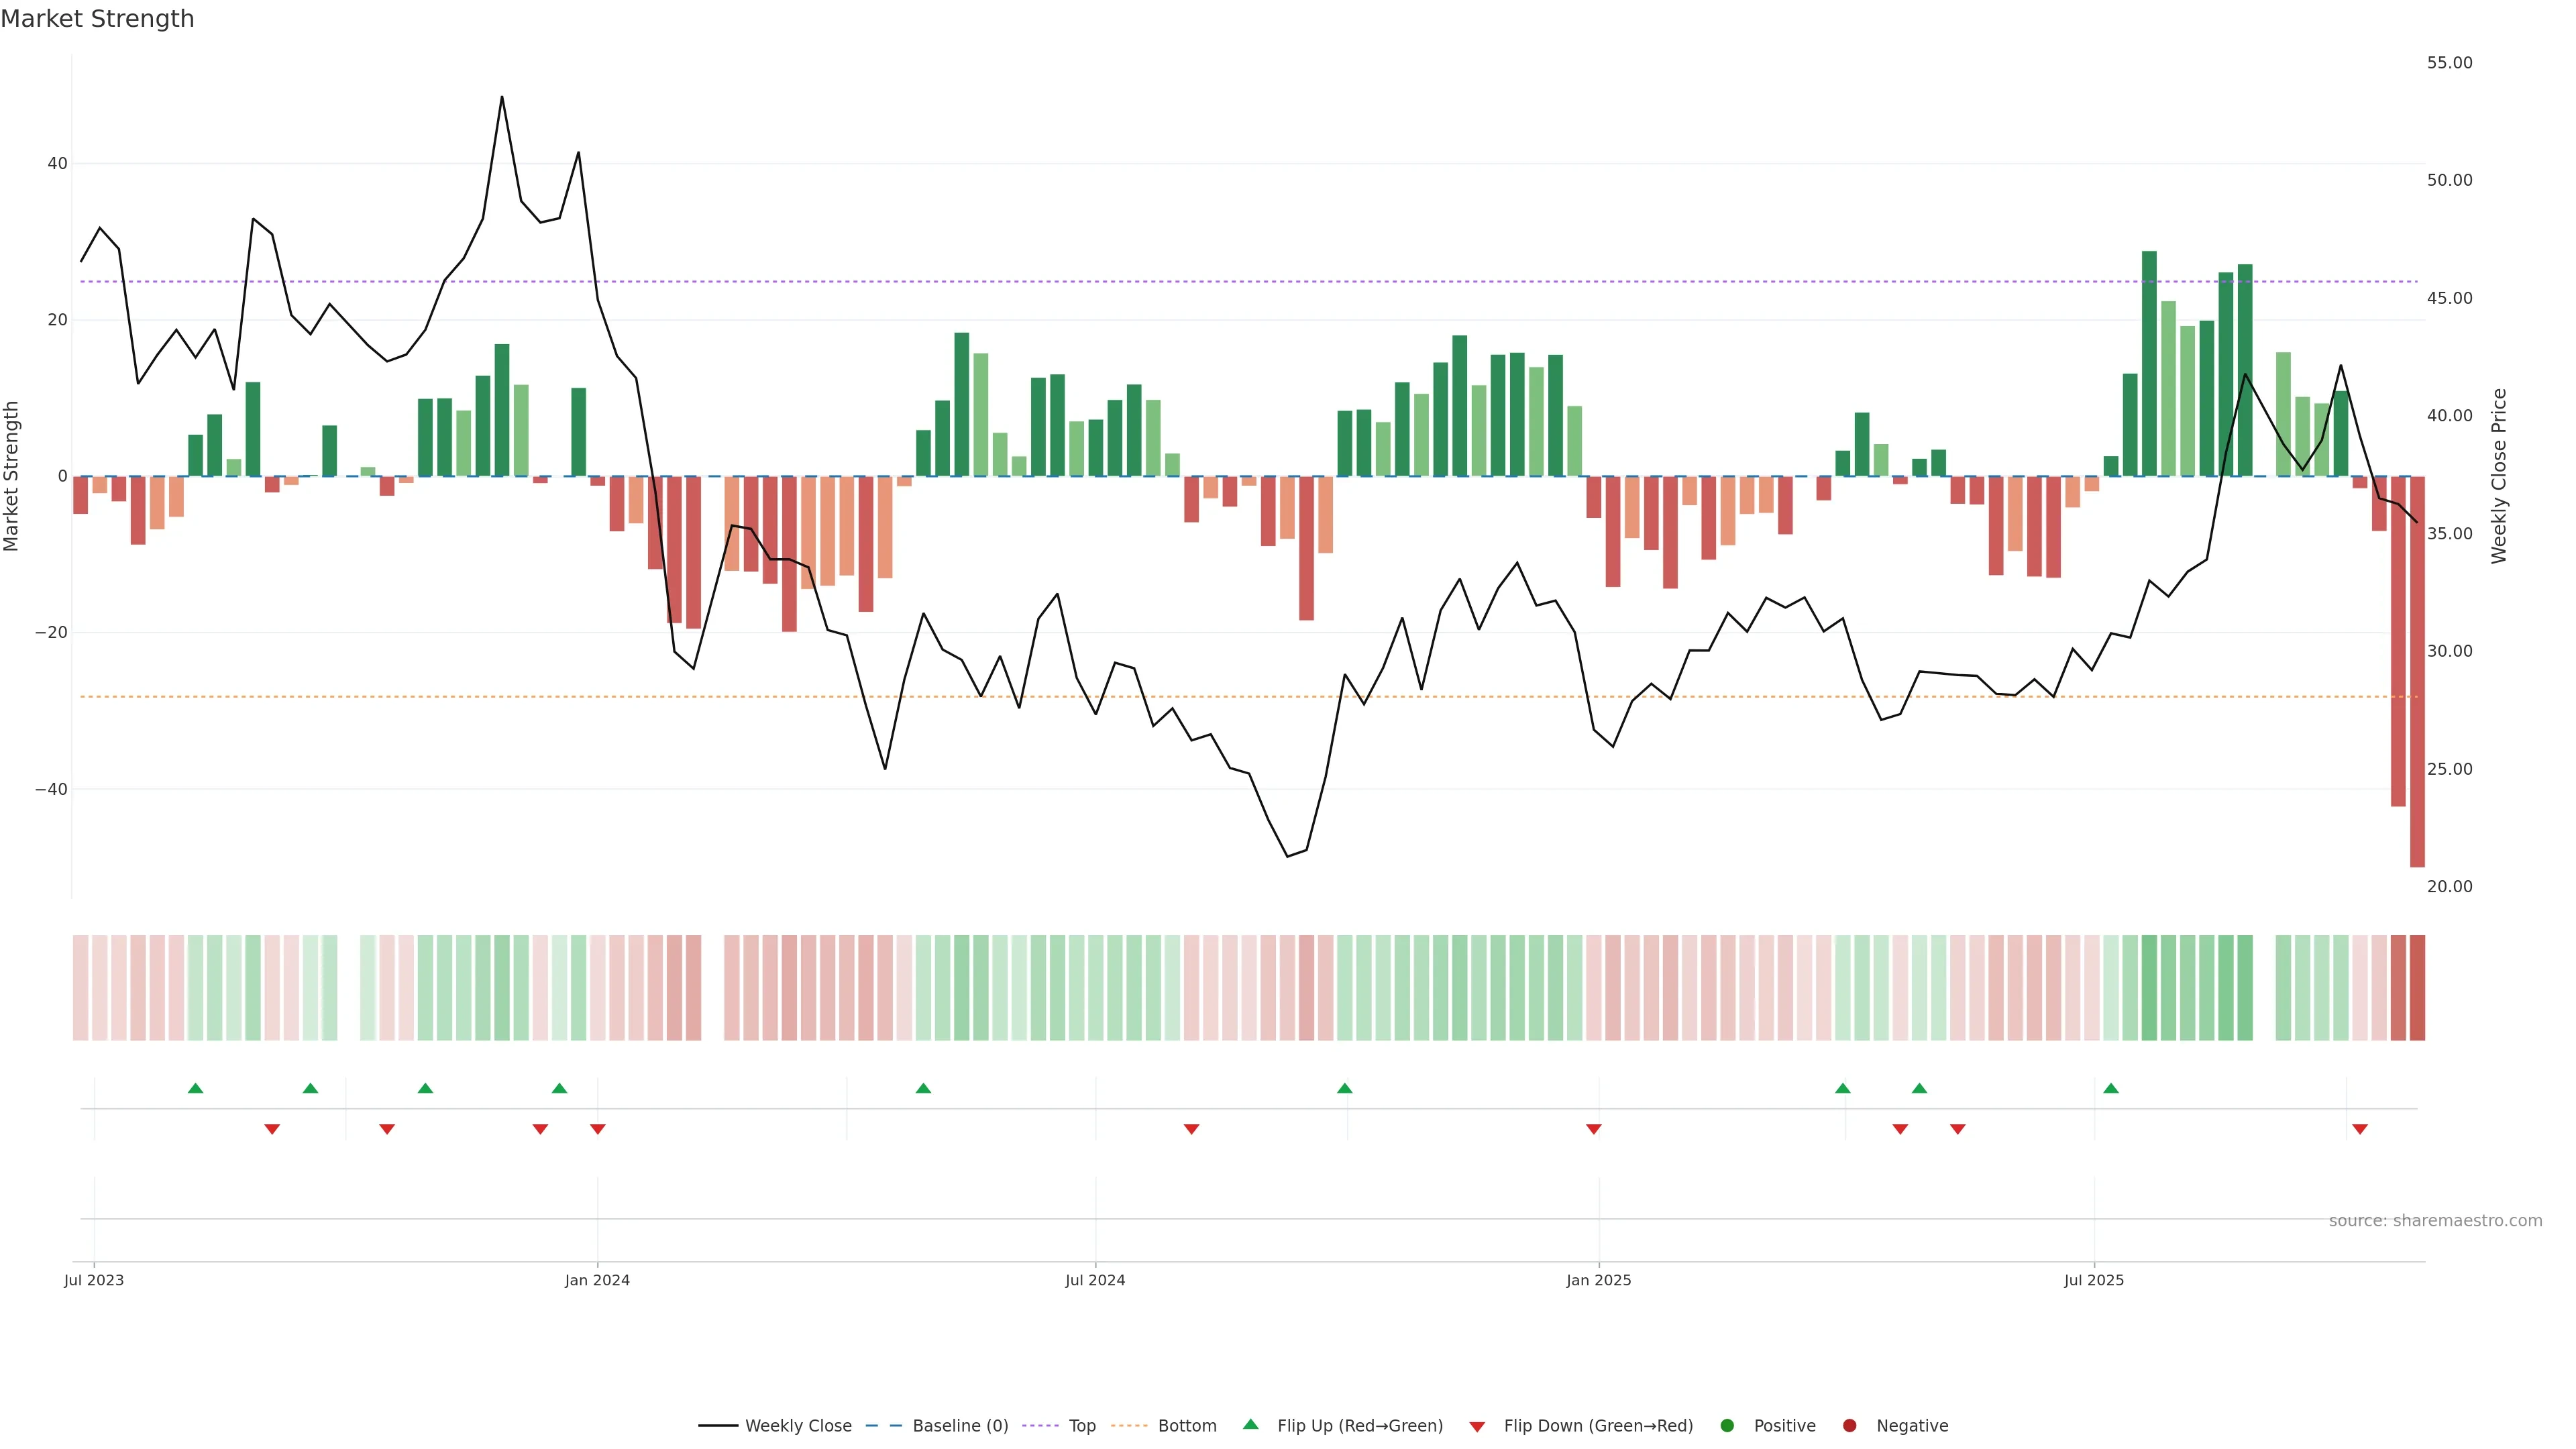Click the flip-up marker just after Jul 2025
Screen dimensions: 2576x1449
click(x=2111, y=1088)
